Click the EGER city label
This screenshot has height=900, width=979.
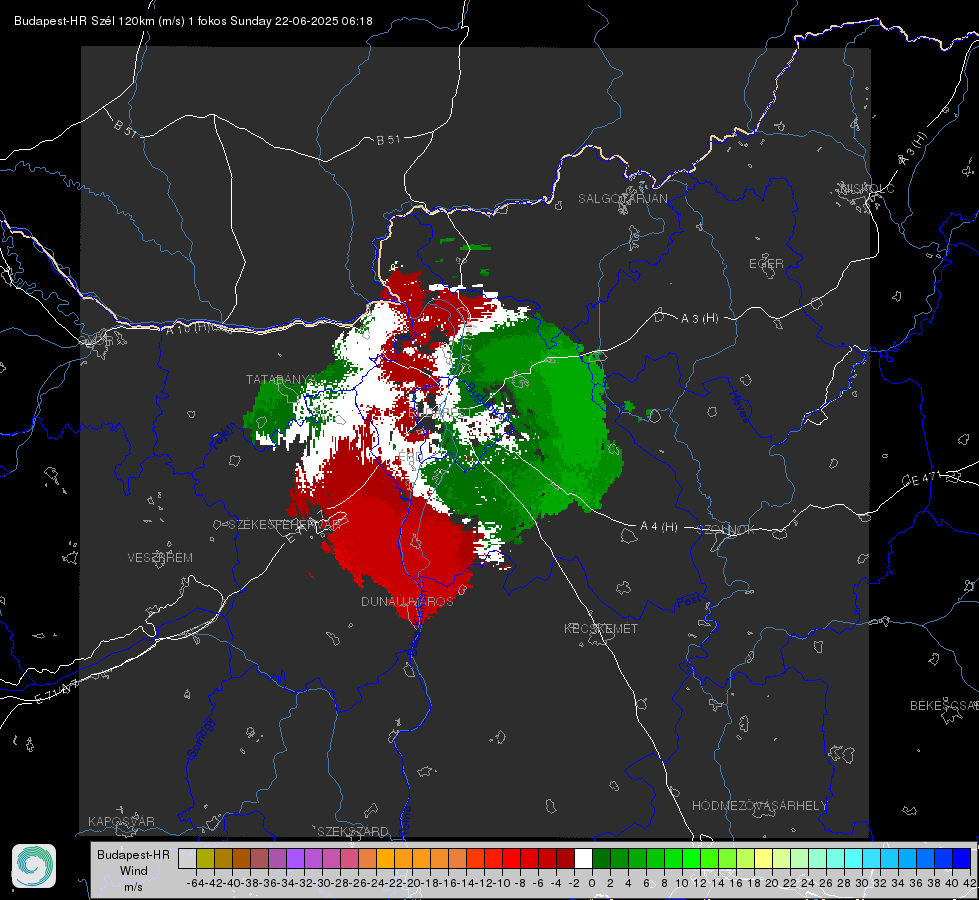(x=766, y=264)
